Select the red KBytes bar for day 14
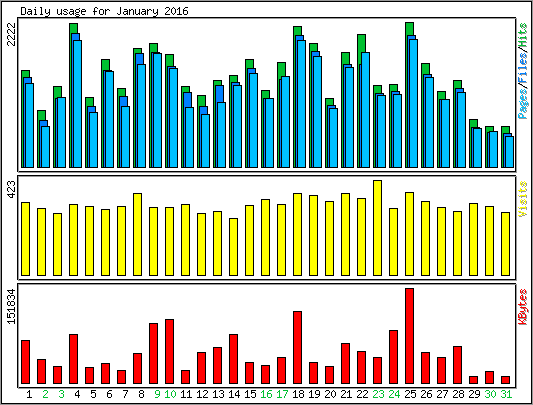Image resolution: width=533 pixels, height=405 pixels. pyautogui.click(x=234, y=359)
